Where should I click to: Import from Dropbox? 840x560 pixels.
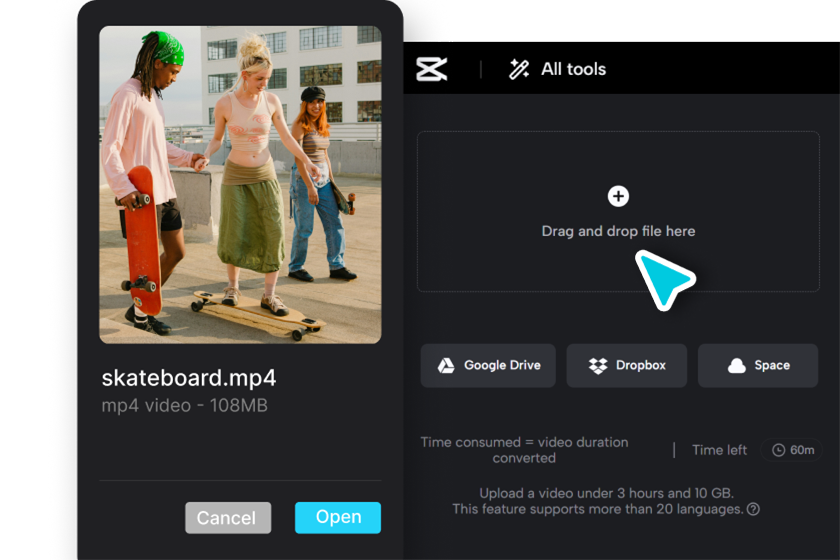coord(627,365)
